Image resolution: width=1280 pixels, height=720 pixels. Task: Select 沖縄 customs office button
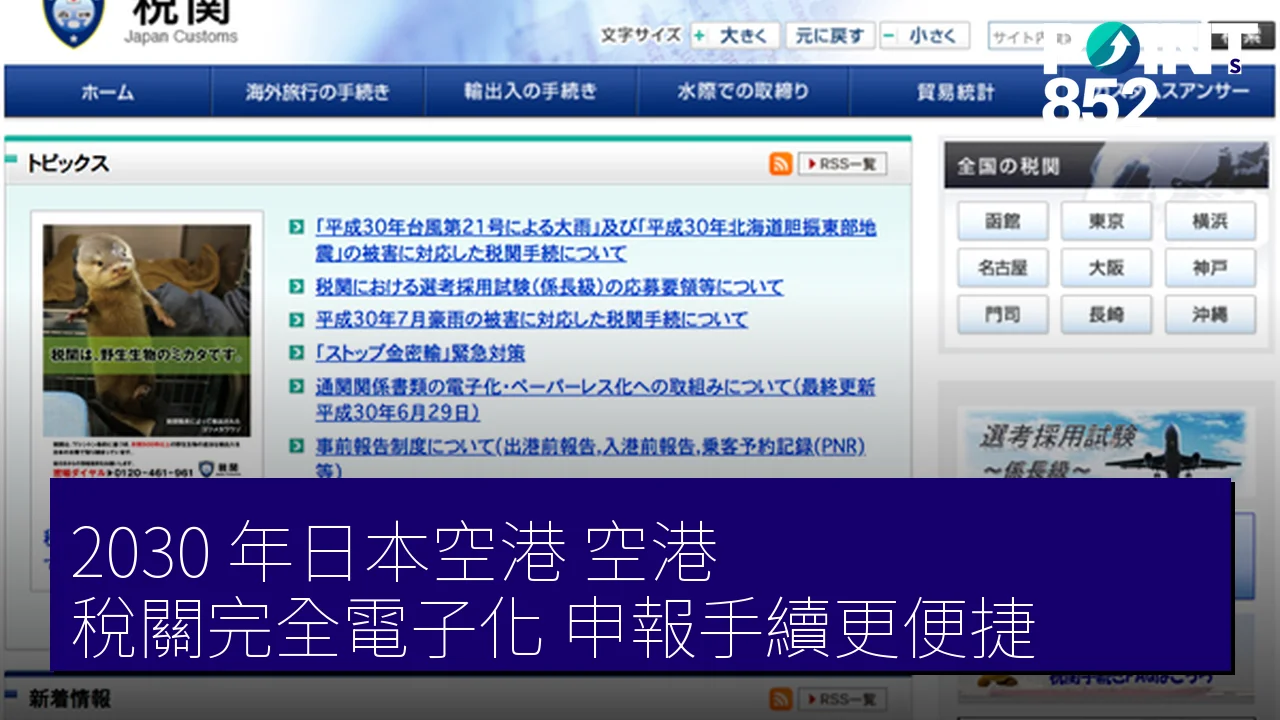click(1210, 314)
